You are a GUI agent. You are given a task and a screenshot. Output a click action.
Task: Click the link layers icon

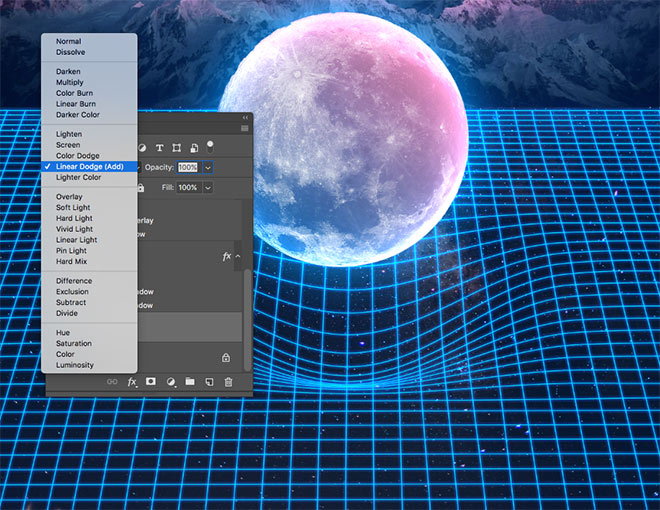(112, 382)
